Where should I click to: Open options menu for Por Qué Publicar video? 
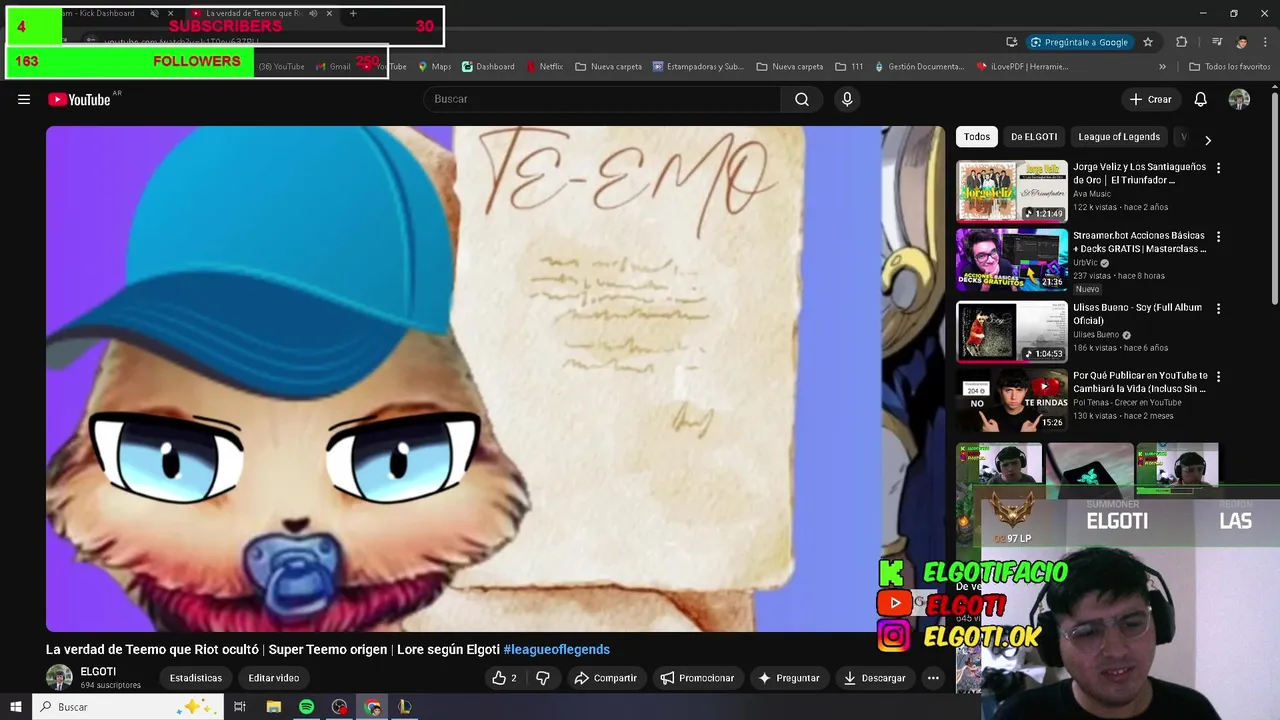point(1218,377)
